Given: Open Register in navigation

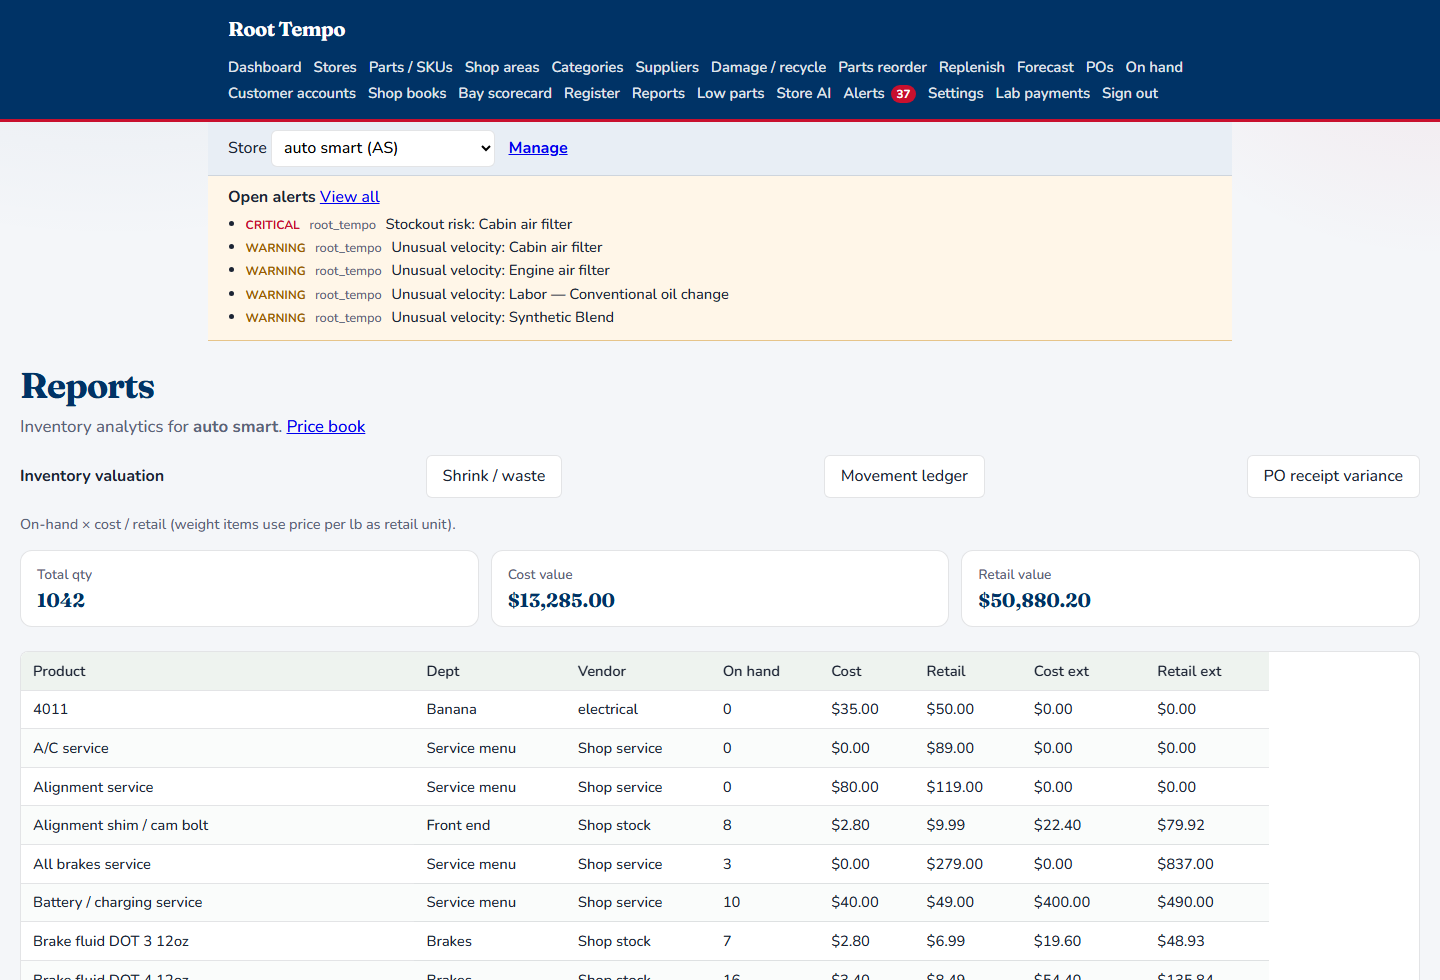Looking at the screenshot, I should 592,93.
